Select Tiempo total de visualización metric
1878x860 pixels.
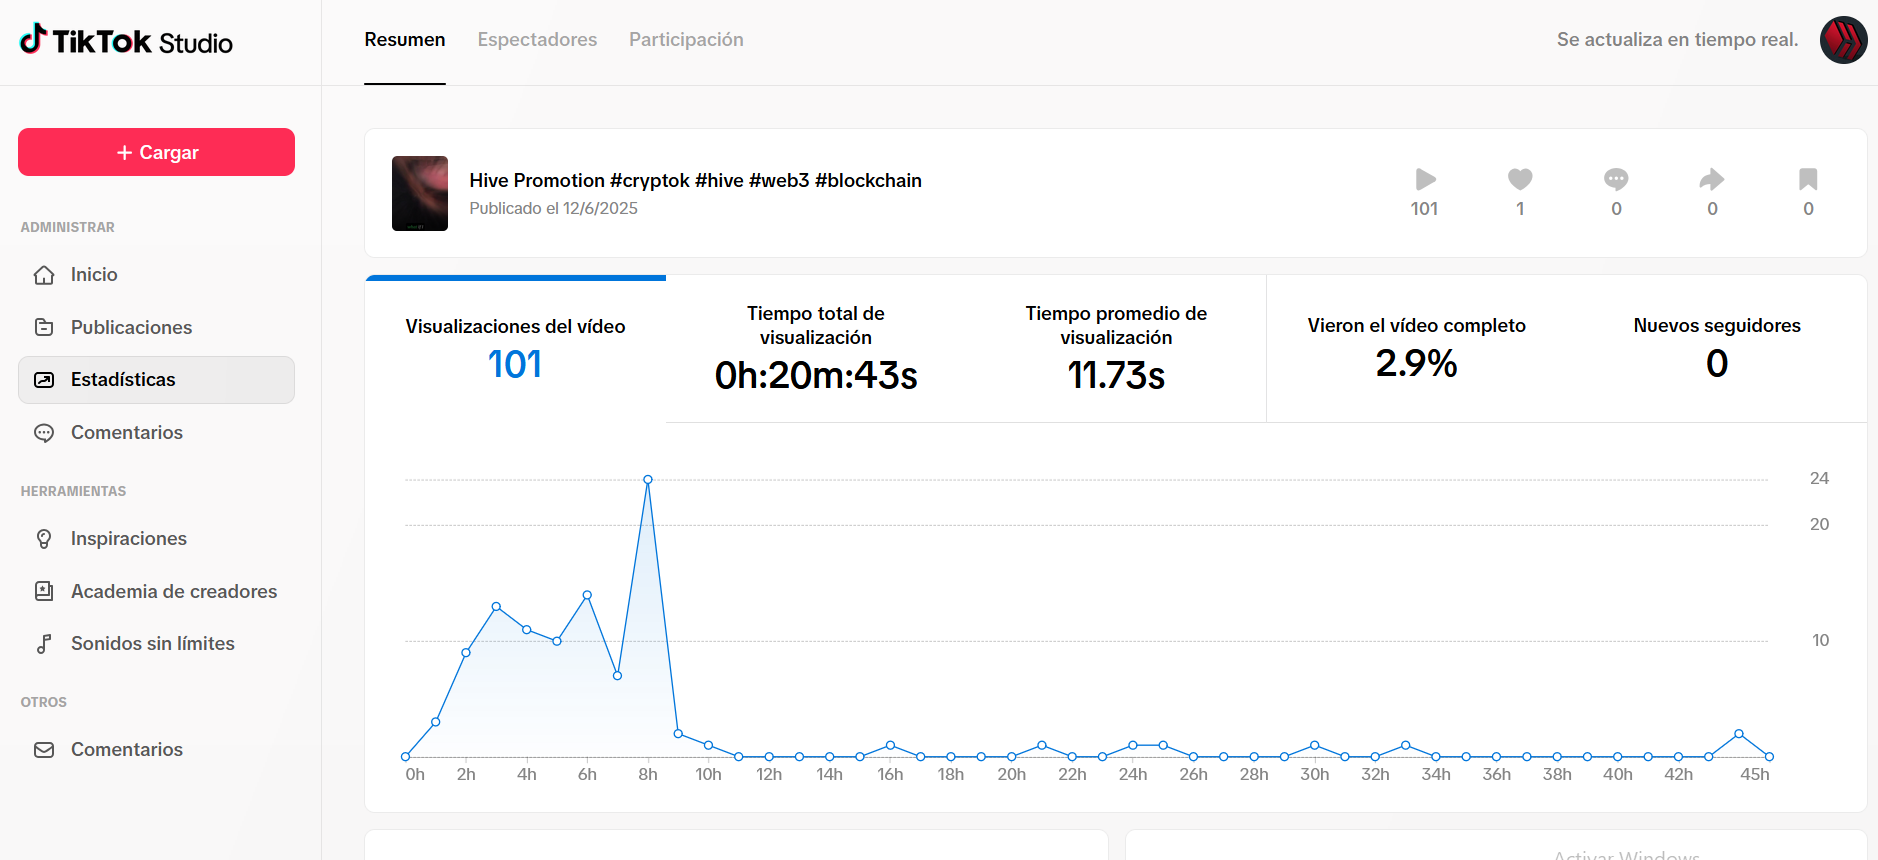click(816, 349)
